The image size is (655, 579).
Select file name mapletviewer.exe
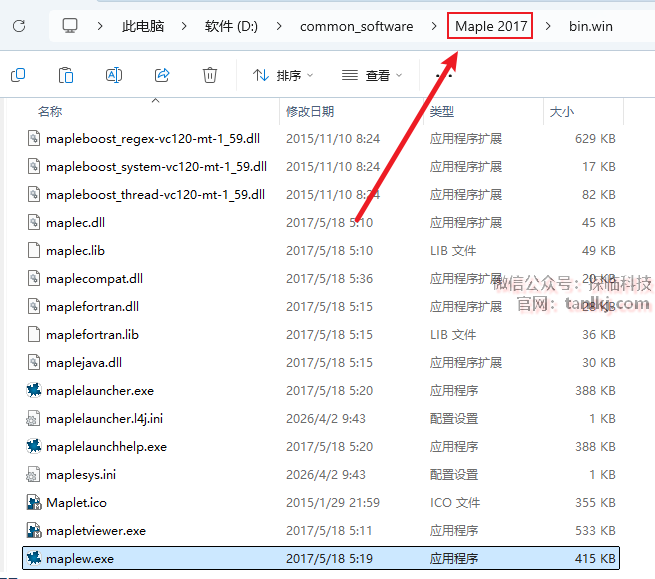96,531
